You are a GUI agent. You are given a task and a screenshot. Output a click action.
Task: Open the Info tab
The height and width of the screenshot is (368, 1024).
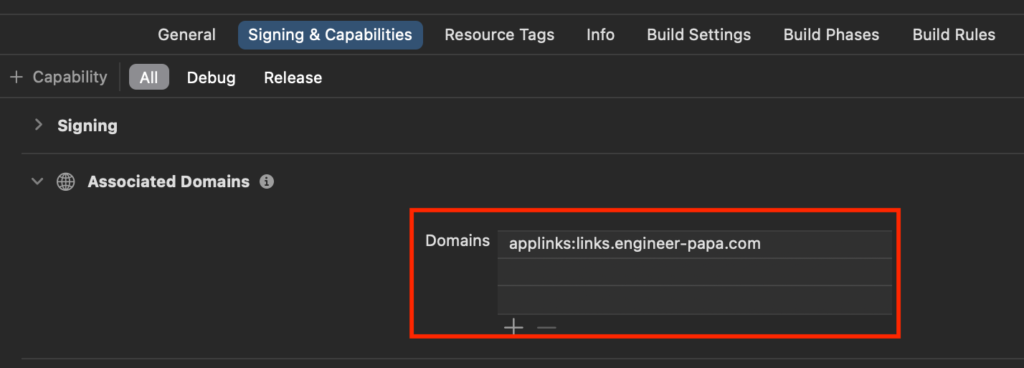tap(600, 35)
